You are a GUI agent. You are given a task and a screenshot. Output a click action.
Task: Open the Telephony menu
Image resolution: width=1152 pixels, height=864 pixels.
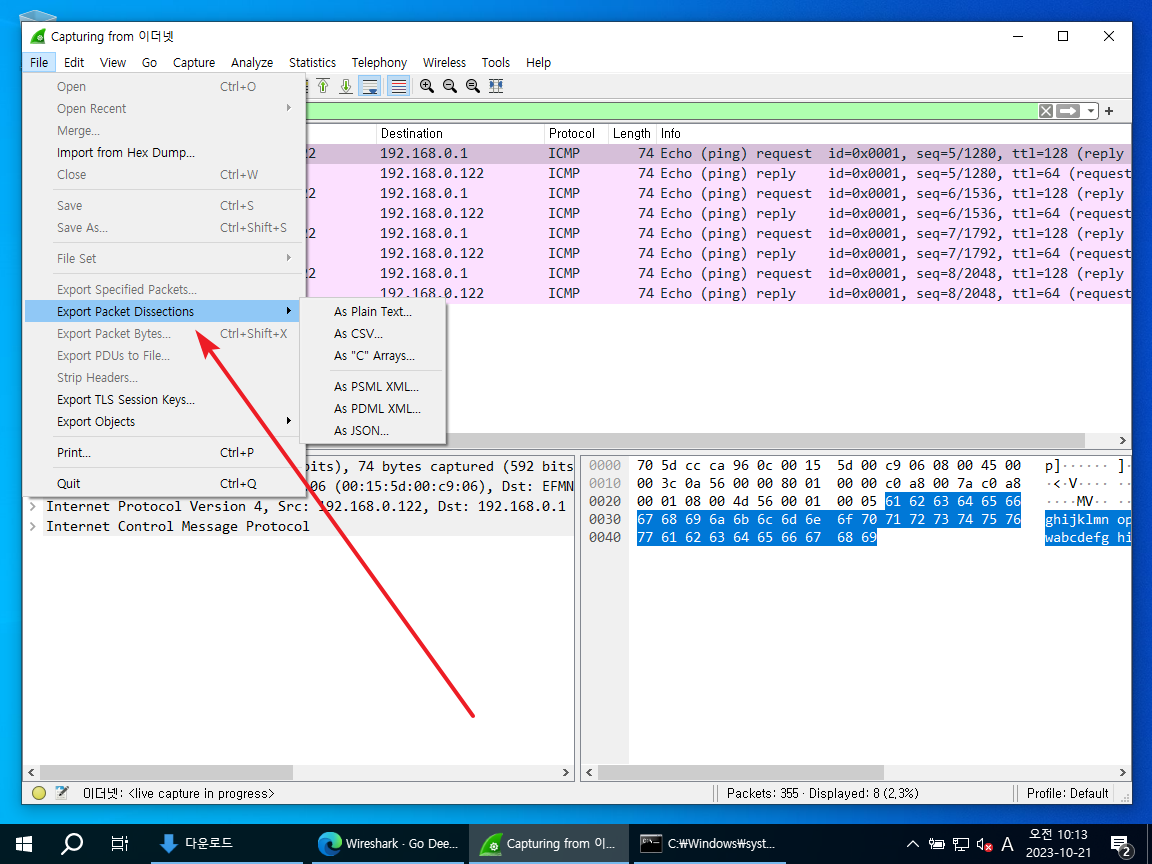379,62
